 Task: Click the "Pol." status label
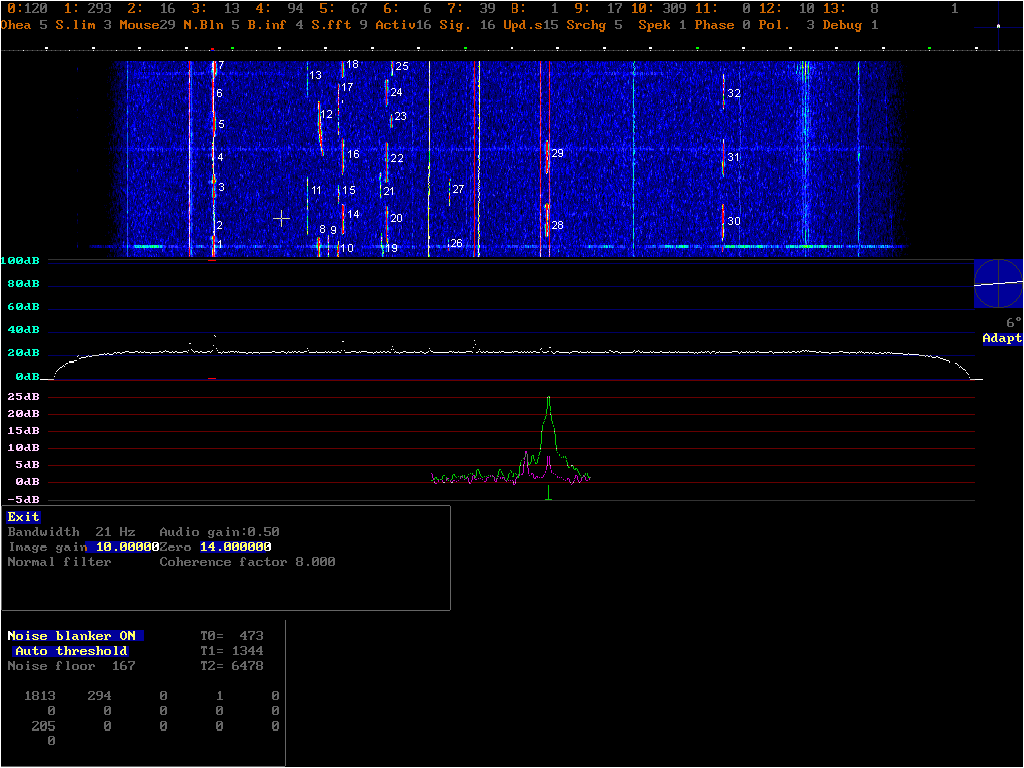point(774,25)
